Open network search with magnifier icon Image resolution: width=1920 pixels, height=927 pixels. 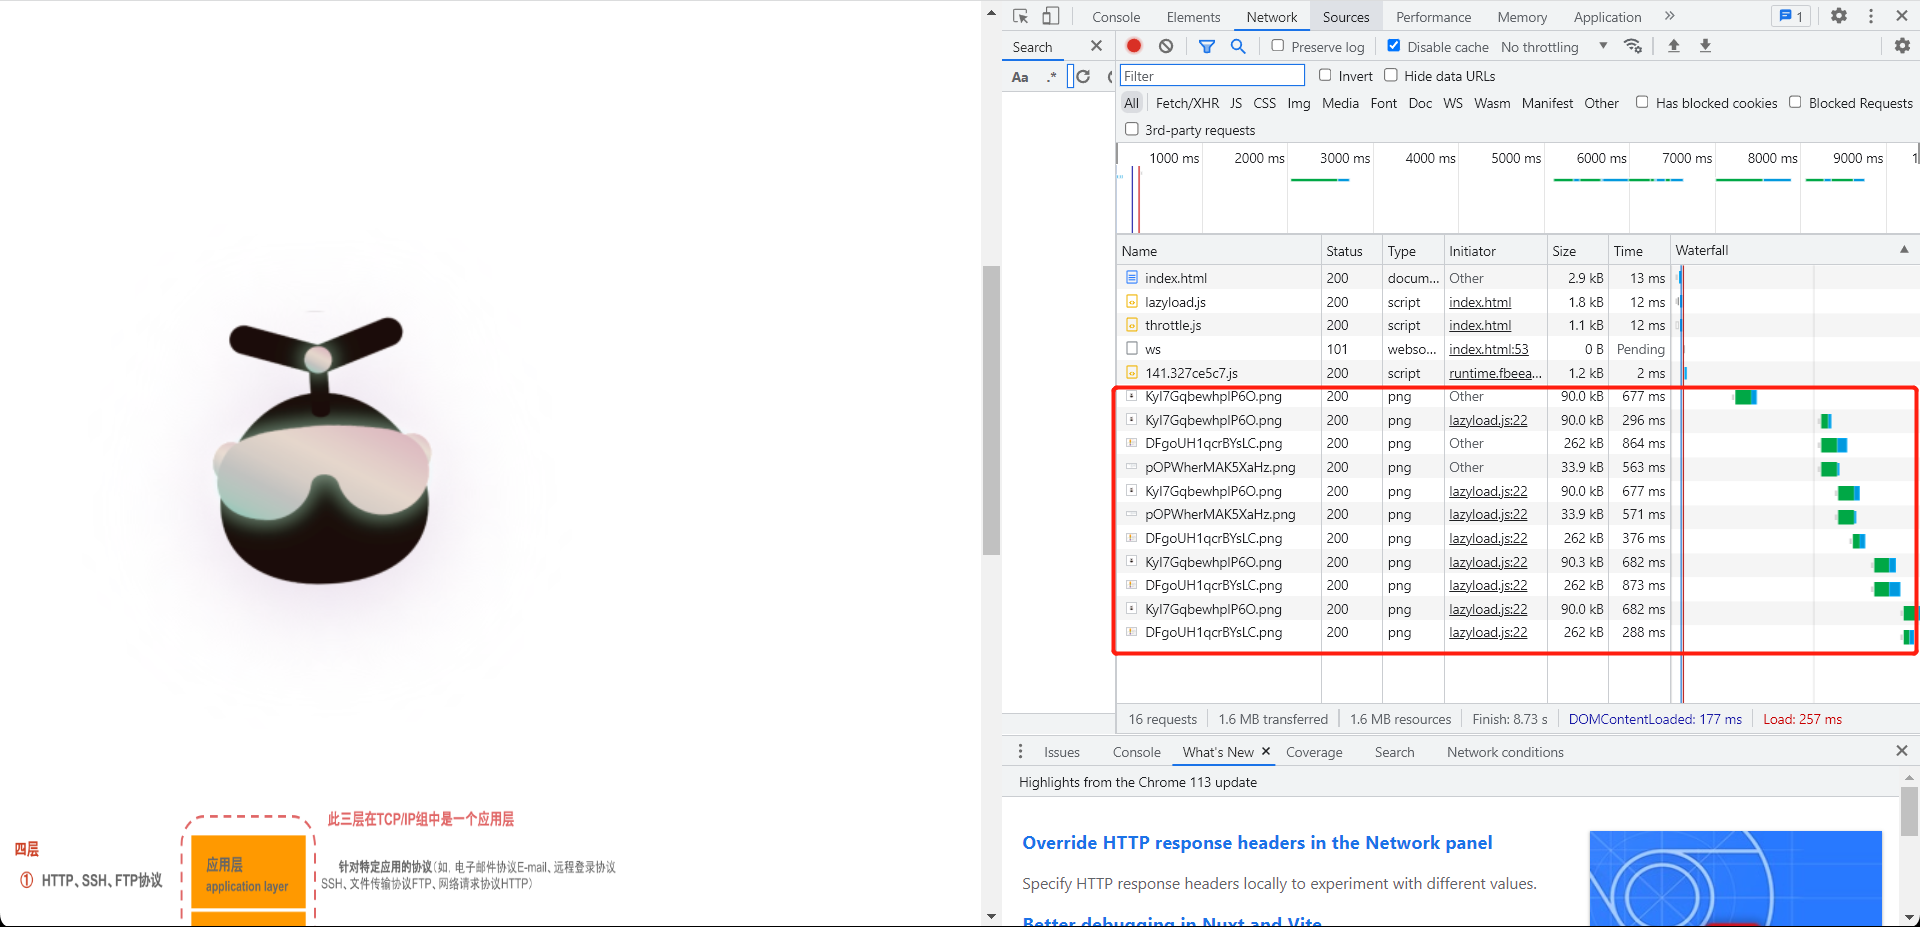[1238, 46]
